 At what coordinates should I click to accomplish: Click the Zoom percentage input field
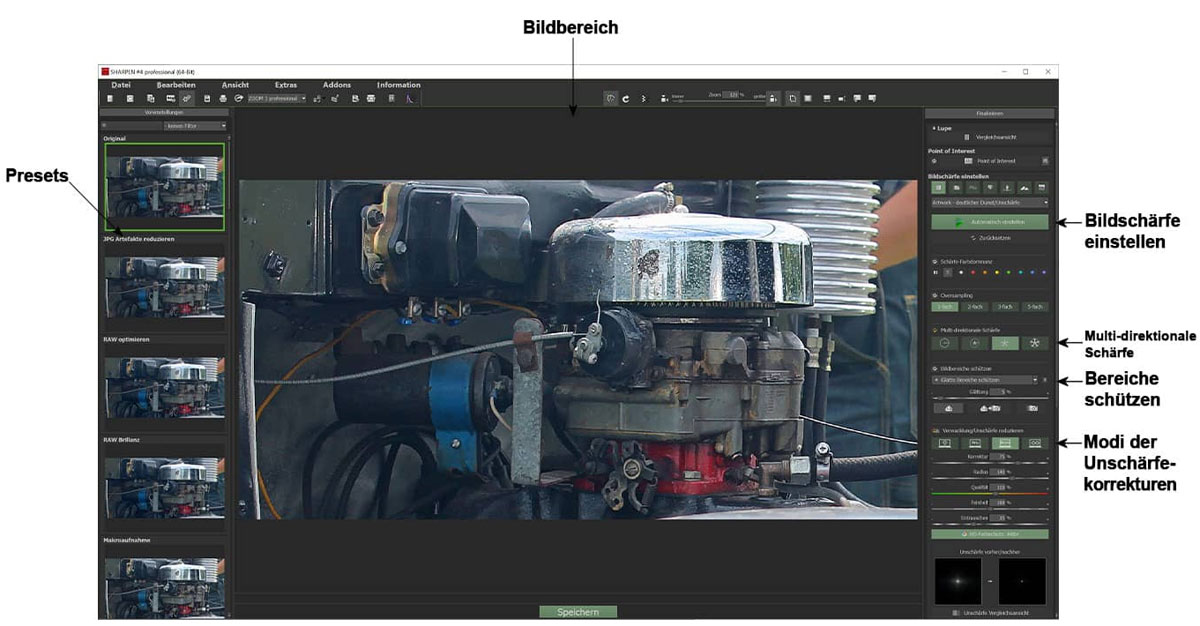point(730,94)
